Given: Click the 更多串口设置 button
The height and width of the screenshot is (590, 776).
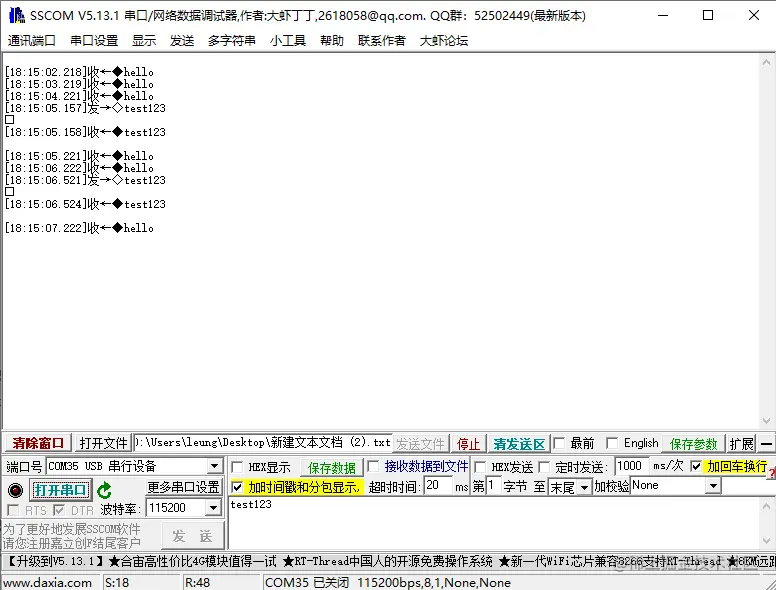Looking at the screenshot, I should 184,487.
